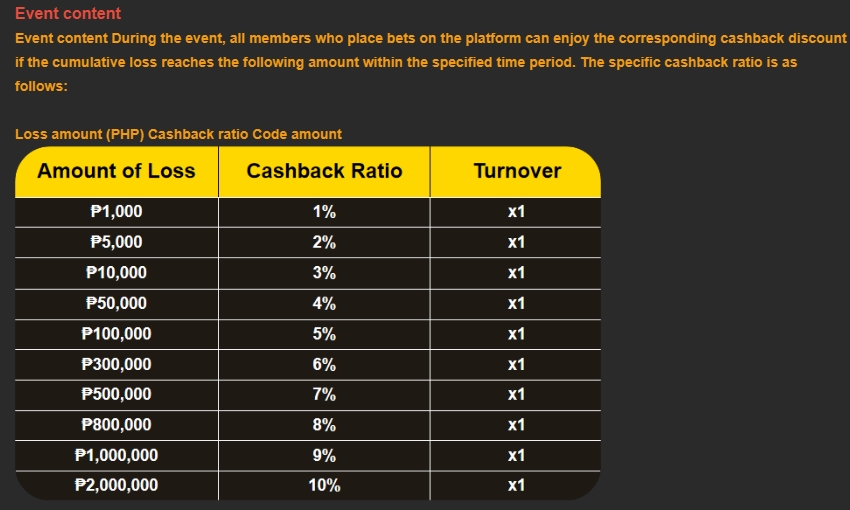Click the 1% cashback ratio cell
Screen dimensions: 850x510
[324, 212]
